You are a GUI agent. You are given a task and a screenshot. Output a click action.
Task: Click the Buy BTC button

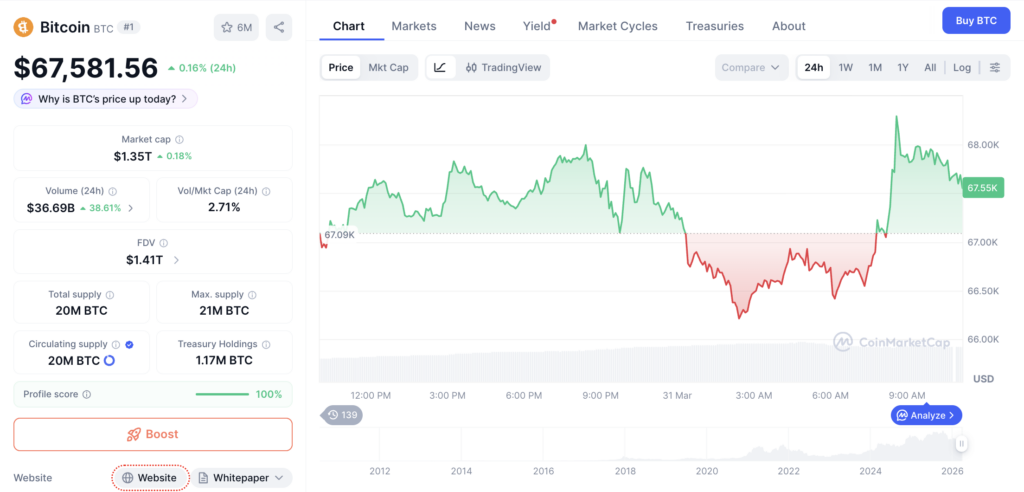click(976, 20)
